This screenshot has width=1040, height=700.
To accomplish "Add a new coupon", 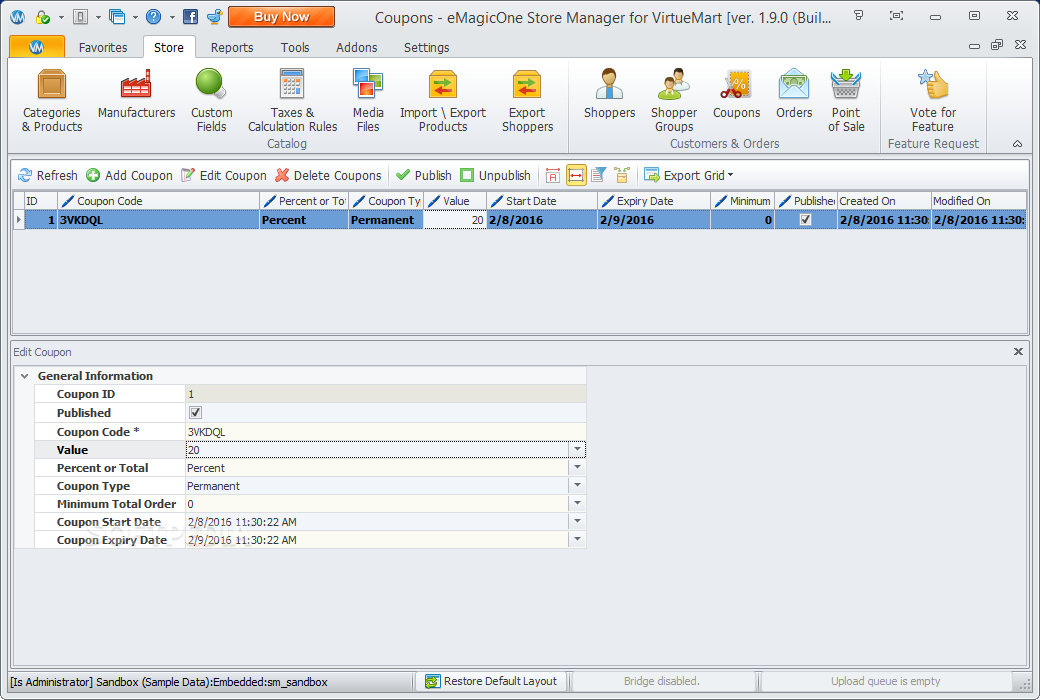I will [x=129, y=175].
